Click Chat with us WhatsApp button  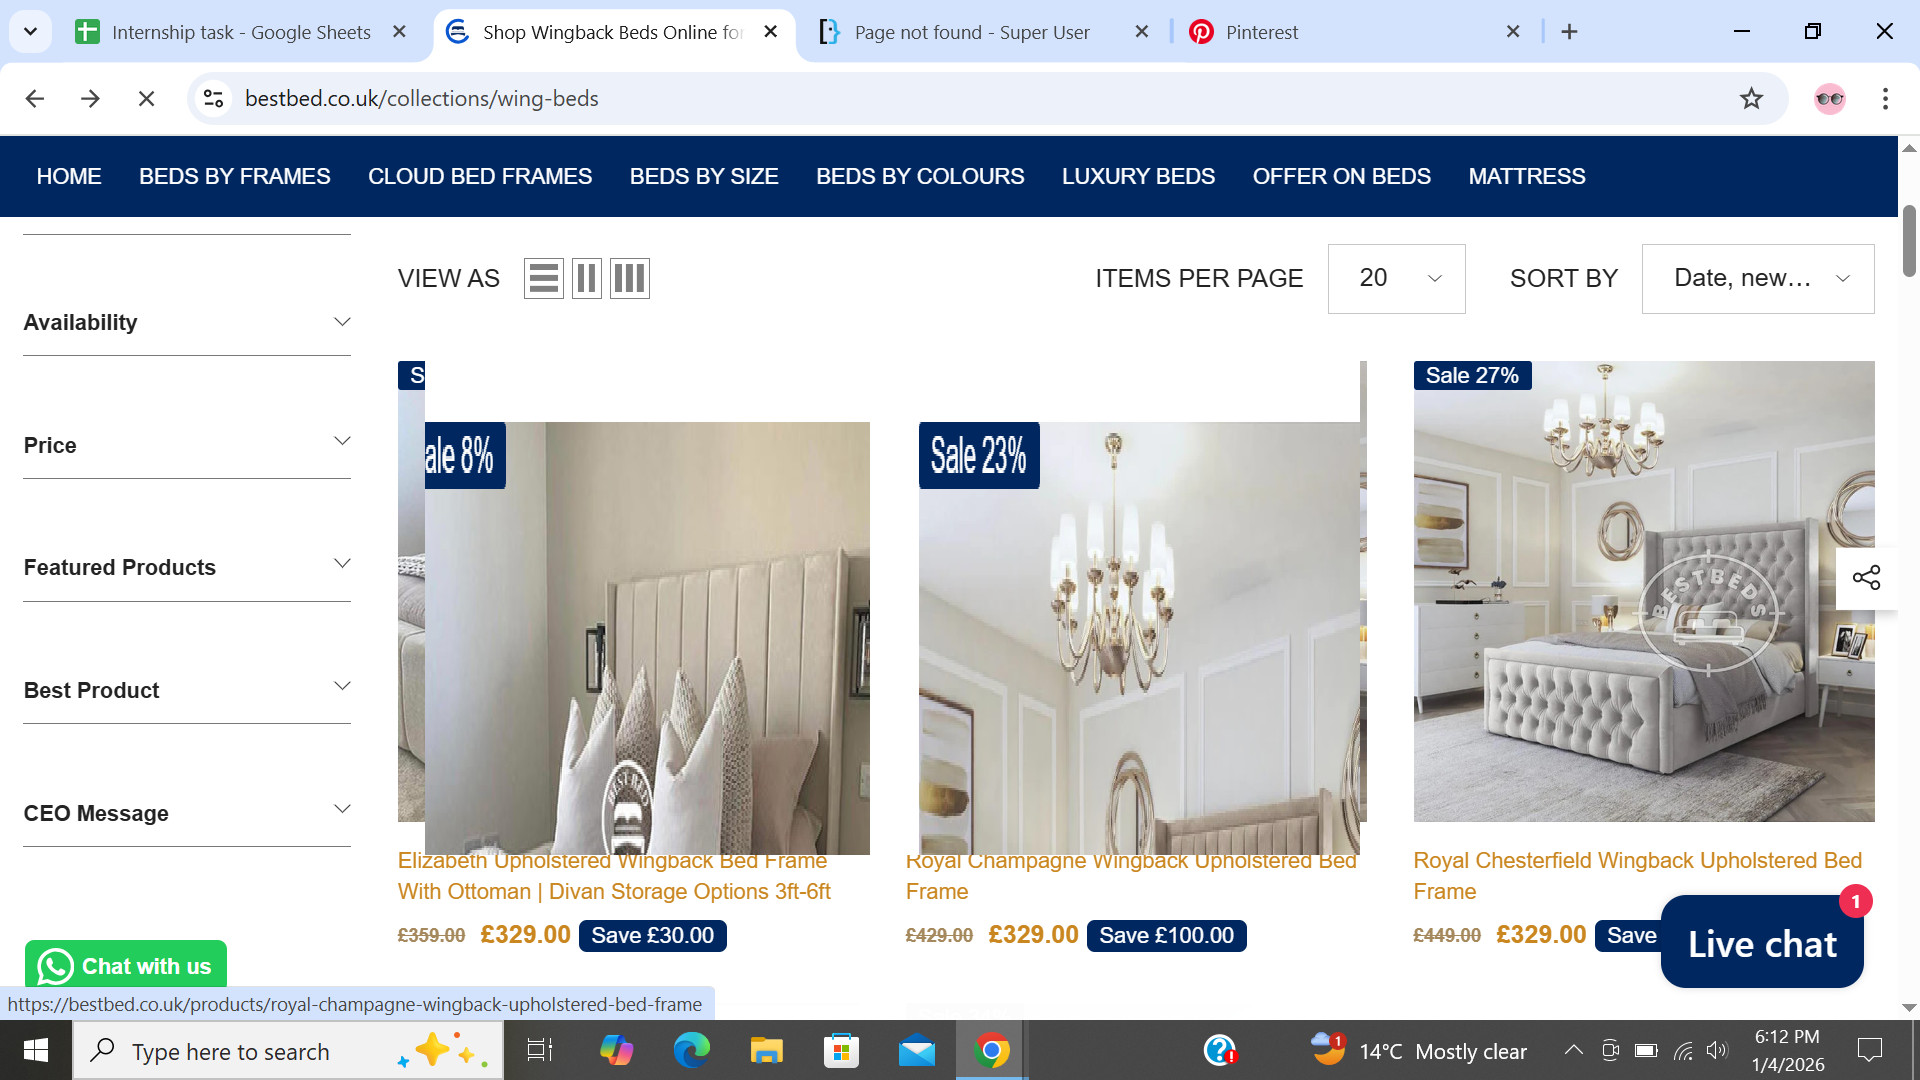pos(126,966)
